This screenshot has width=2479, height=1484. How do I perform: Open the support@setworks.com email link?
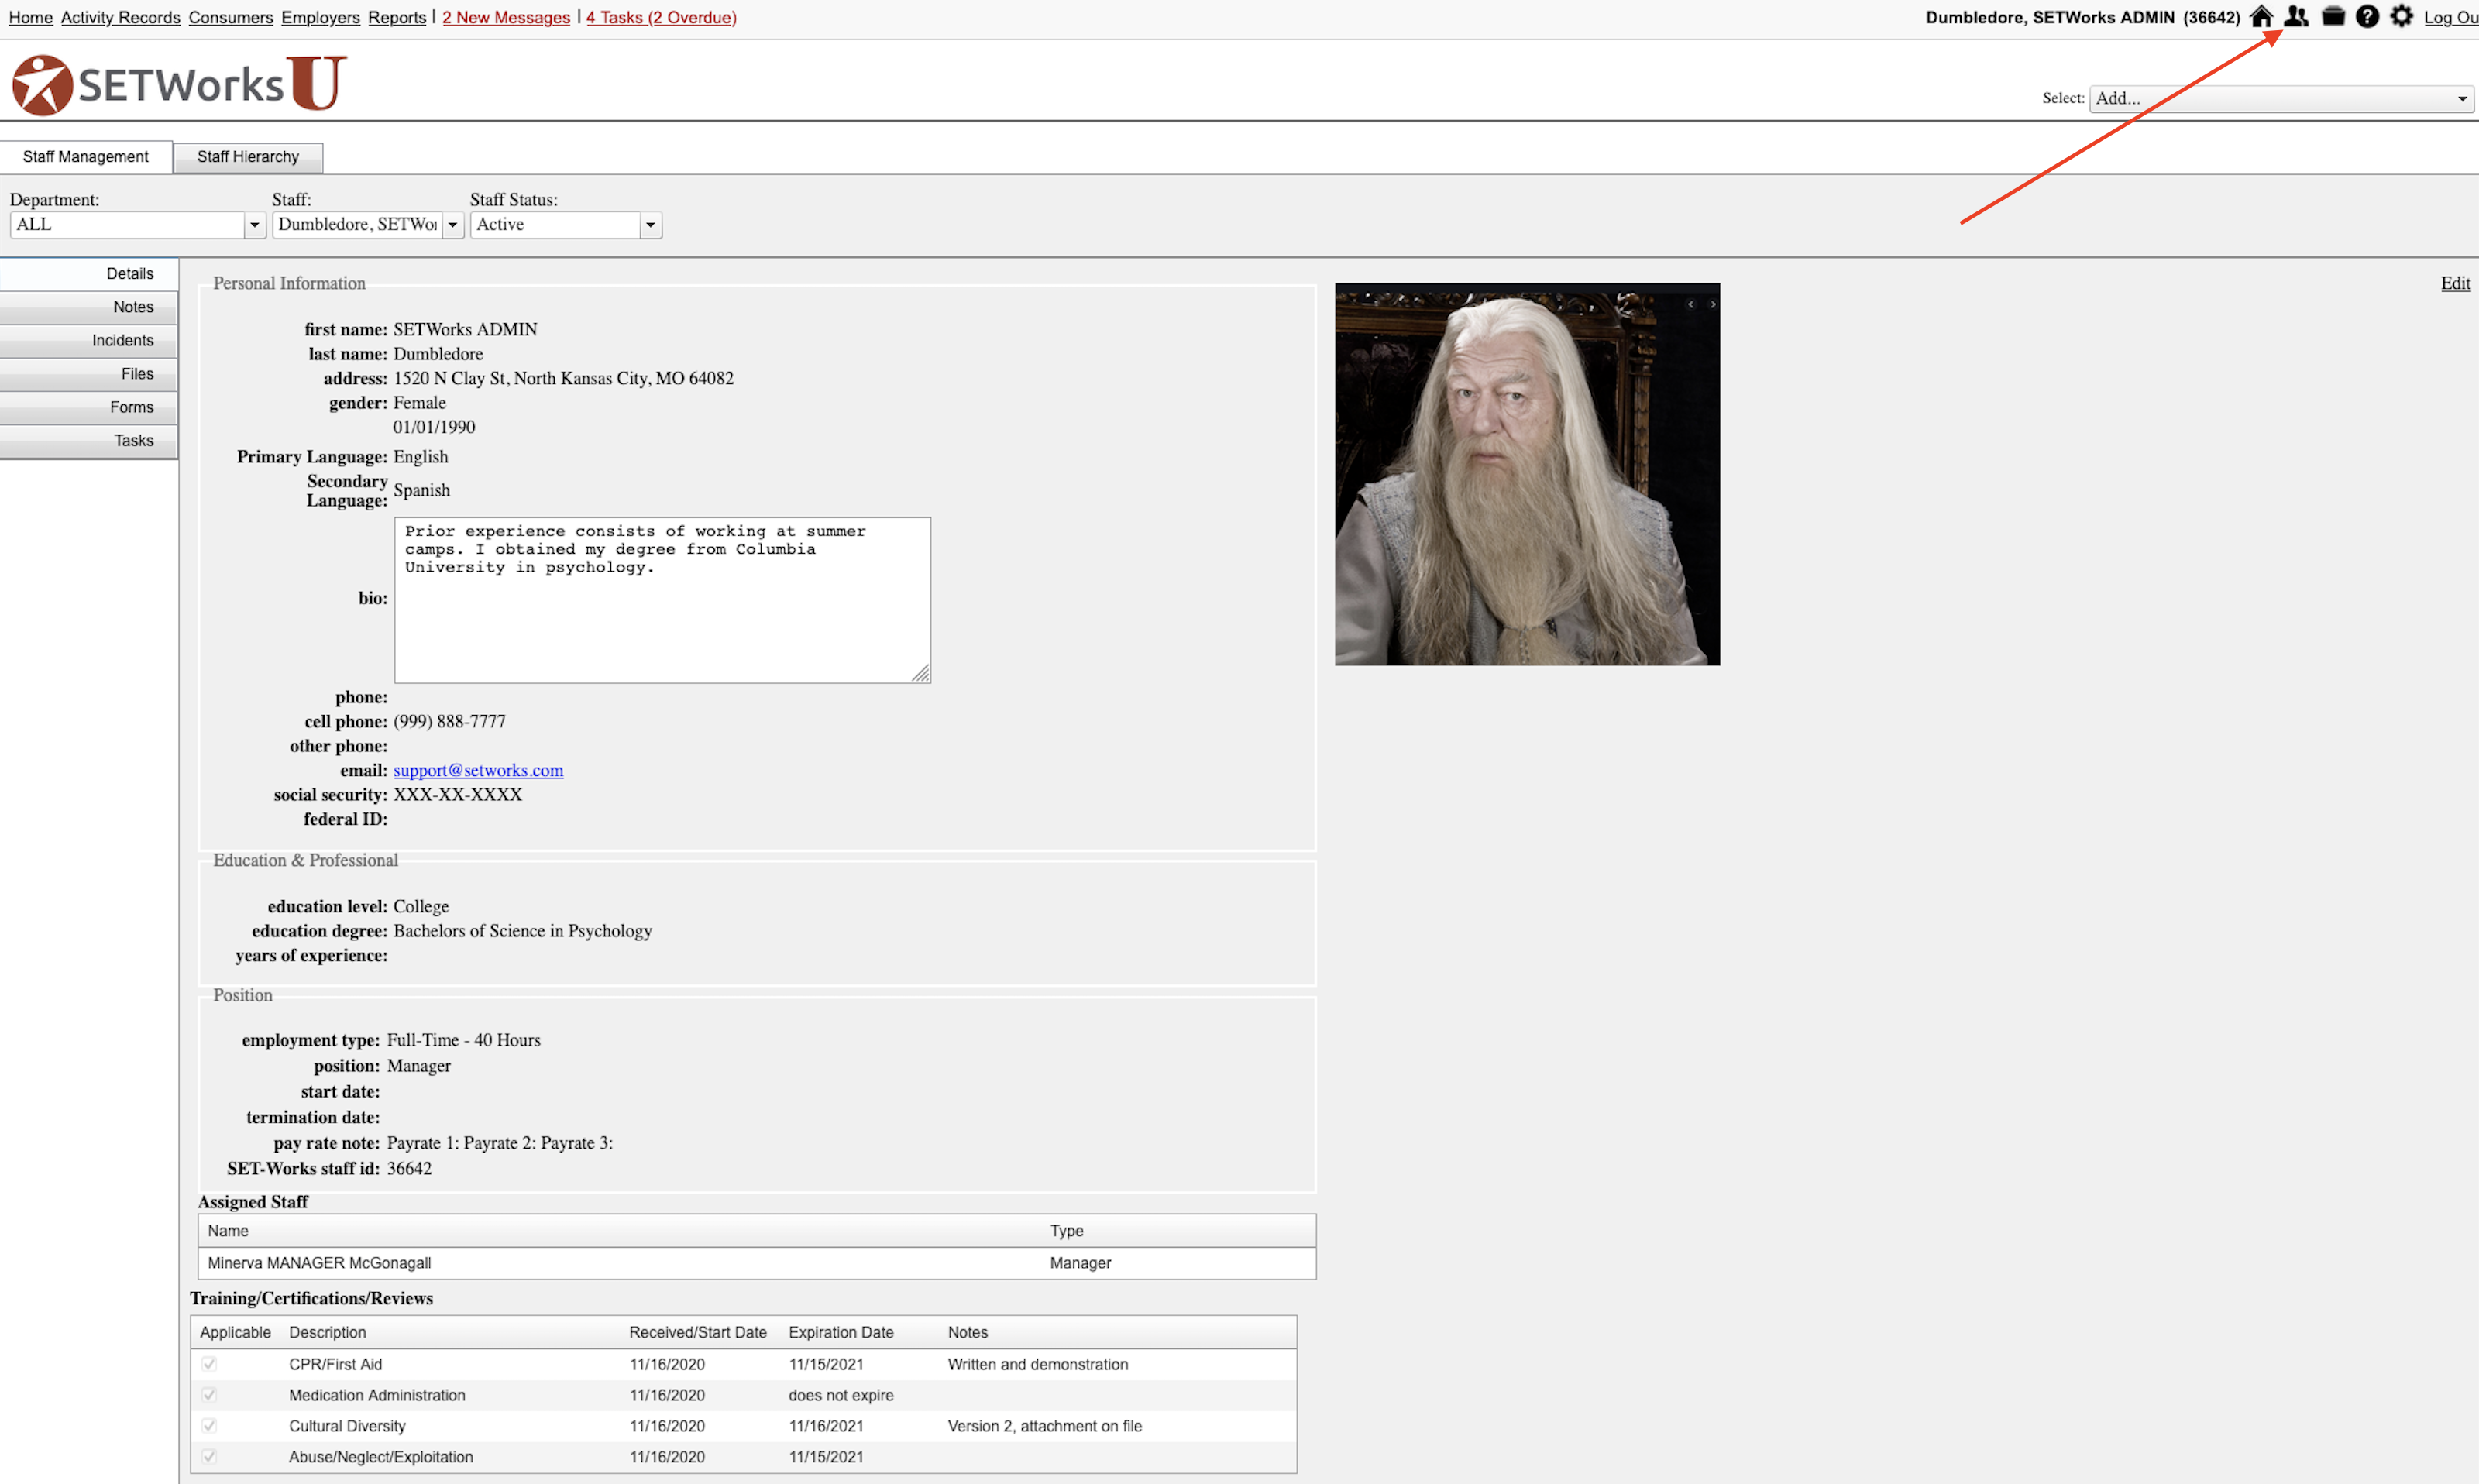coord(478,771)
